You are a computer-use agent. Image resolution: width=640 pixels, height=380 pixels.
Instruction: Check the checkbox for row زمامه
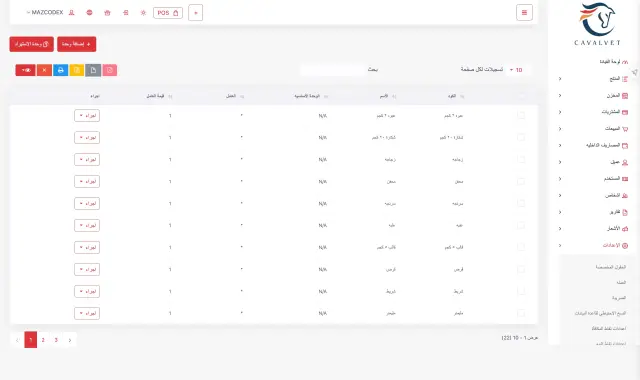coord(521,159)
